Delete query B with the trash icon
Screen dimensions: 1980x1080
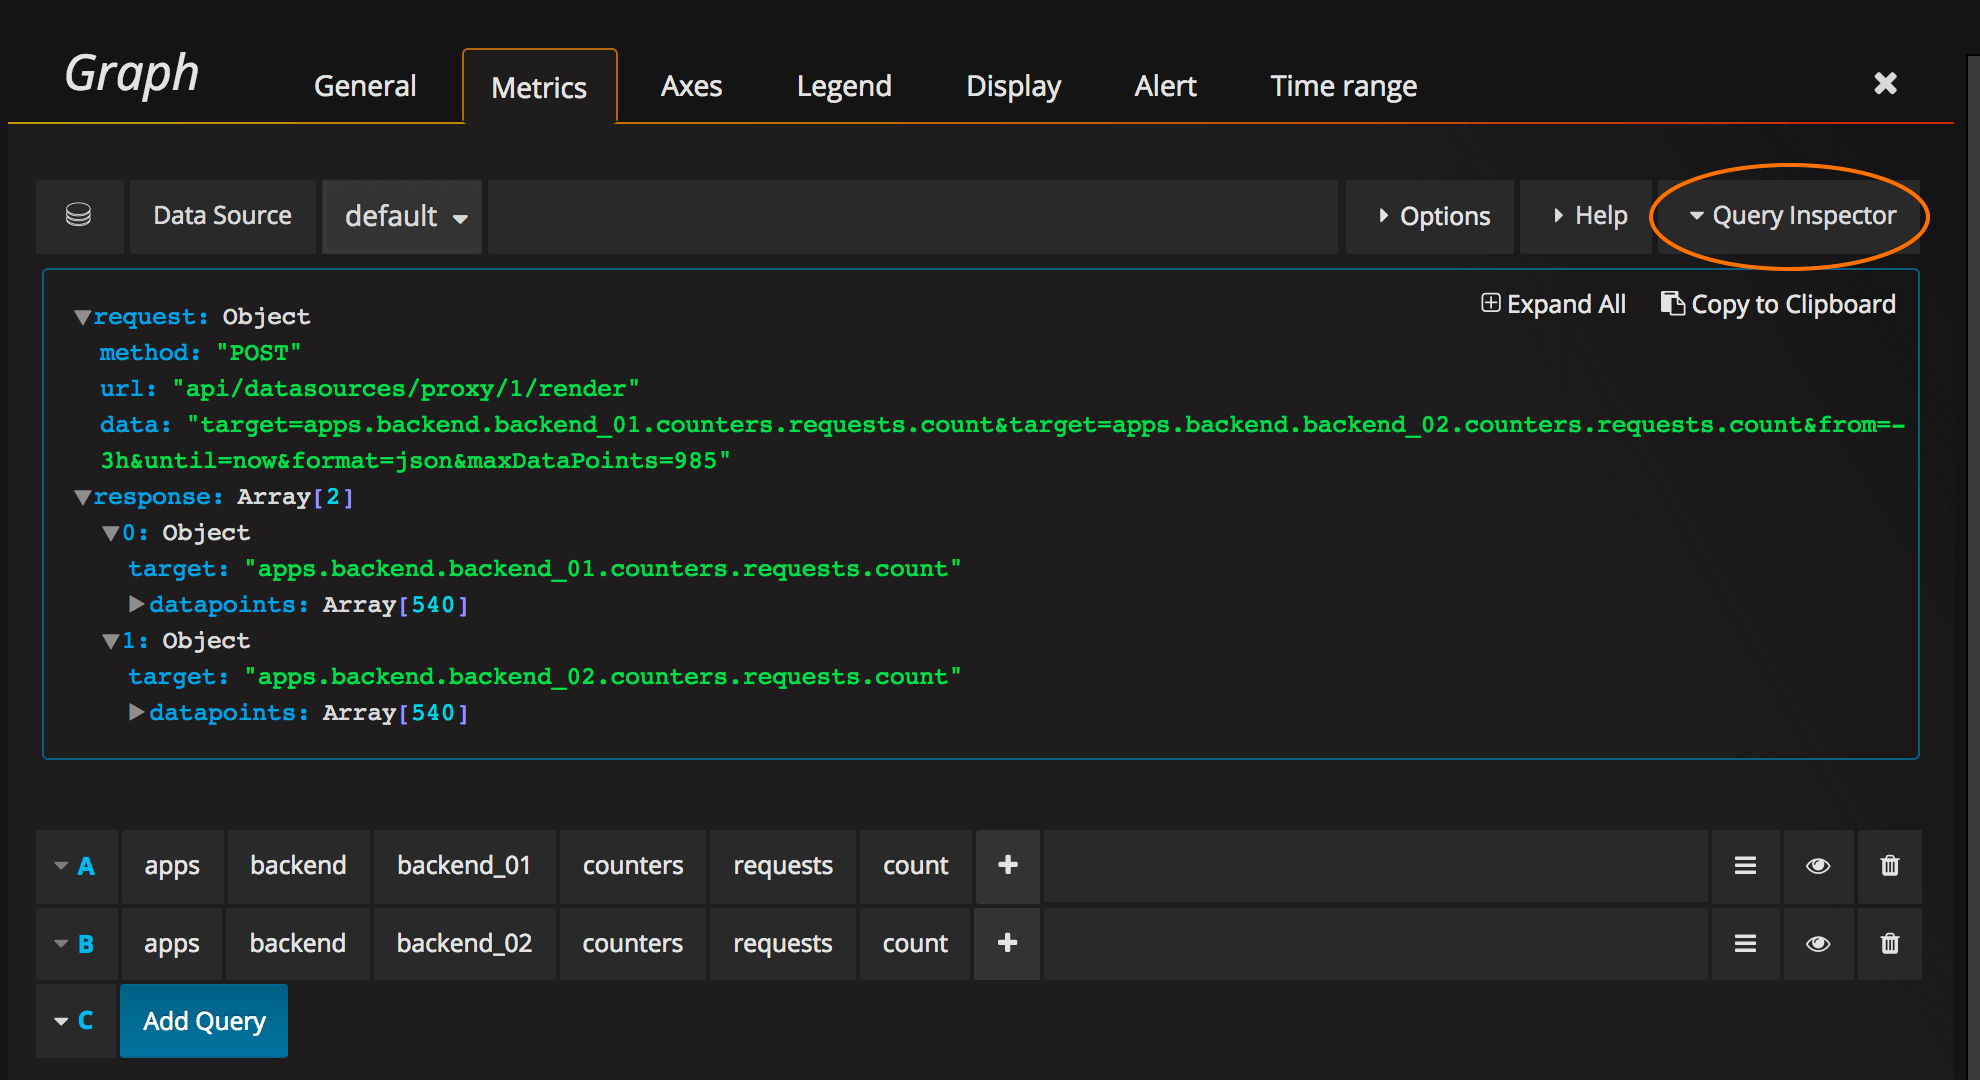click(x=1890, y=943)
